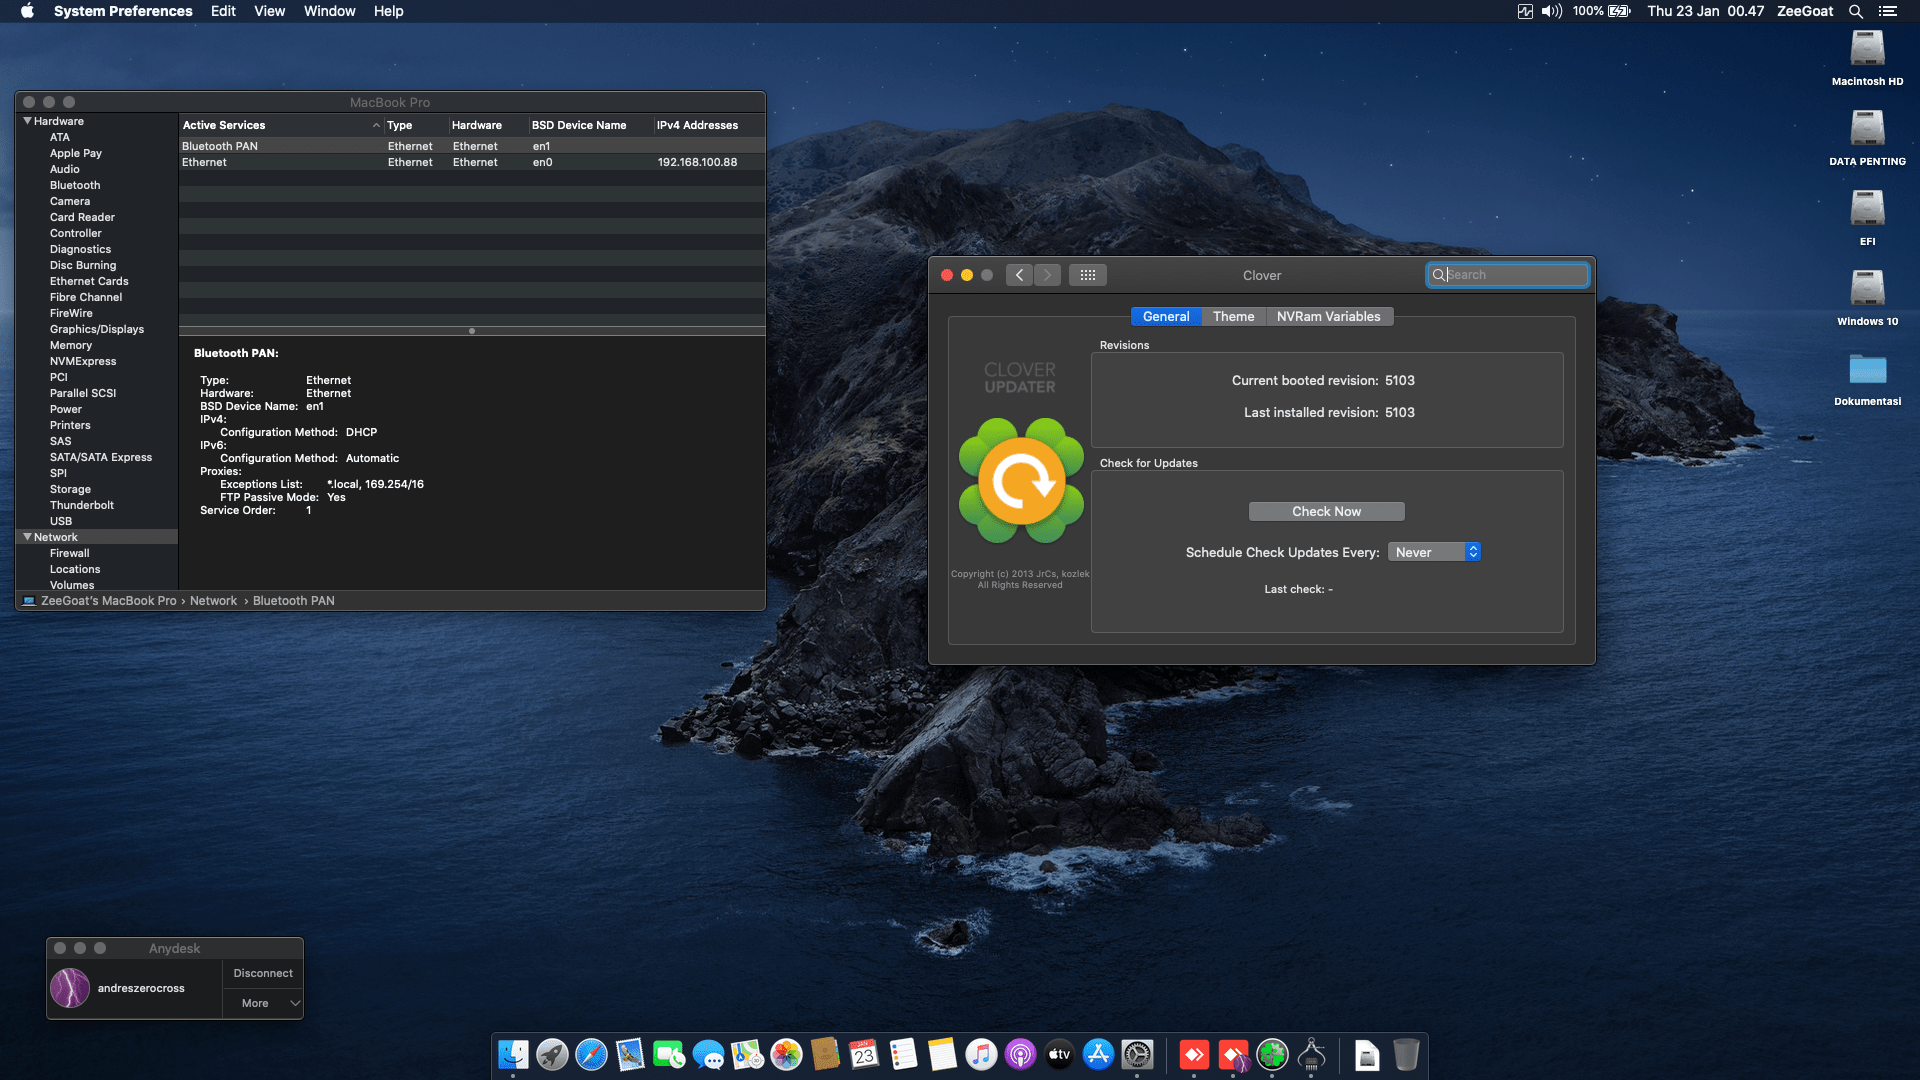
Task: Open Safari in the Dock
Action: (591, 1054)
